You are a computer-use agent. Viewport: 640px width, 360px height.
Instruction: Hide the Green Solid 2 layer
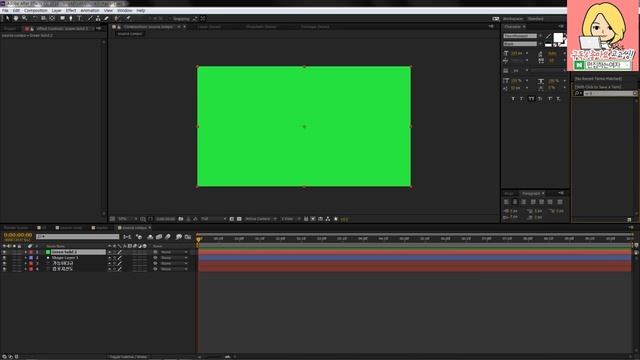(x=4, y=252)
